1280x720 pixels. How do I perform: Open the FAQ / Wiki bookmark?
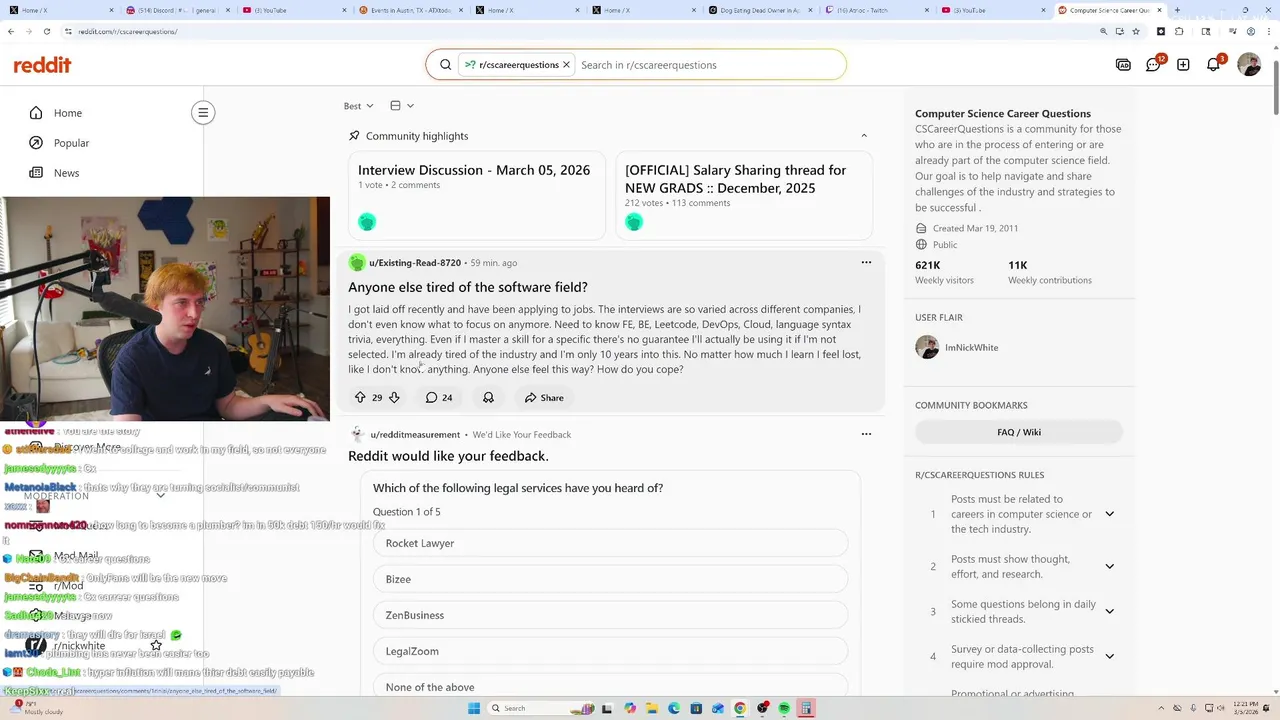[x=1019, y=432]
